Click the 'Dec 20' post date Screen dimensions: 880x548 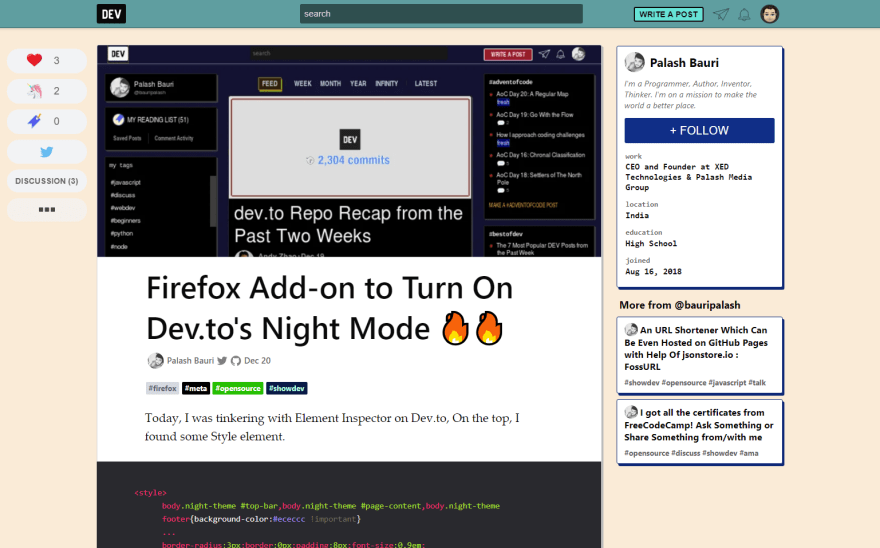click(x=258, y=360)
